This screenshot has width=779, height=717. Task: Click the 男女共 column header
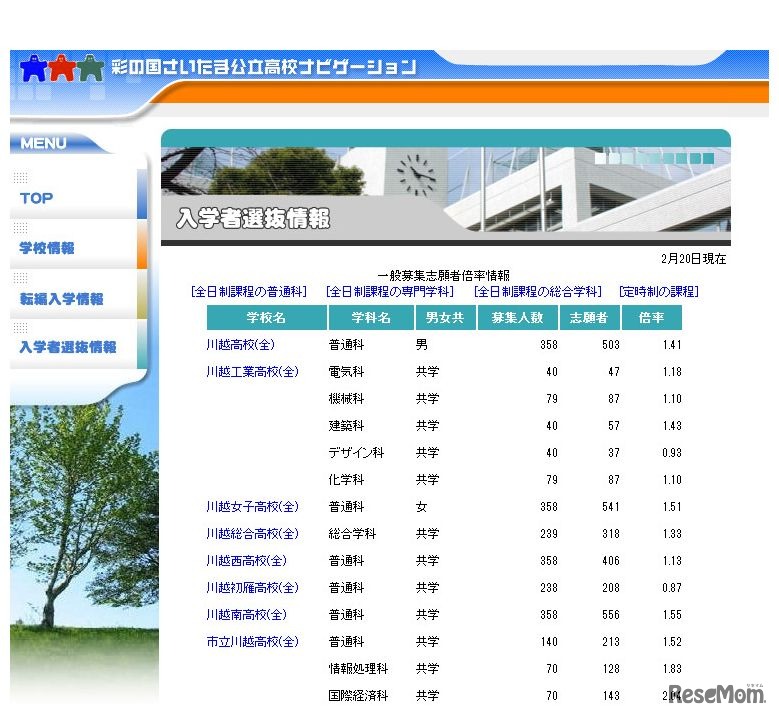(445, 318)
